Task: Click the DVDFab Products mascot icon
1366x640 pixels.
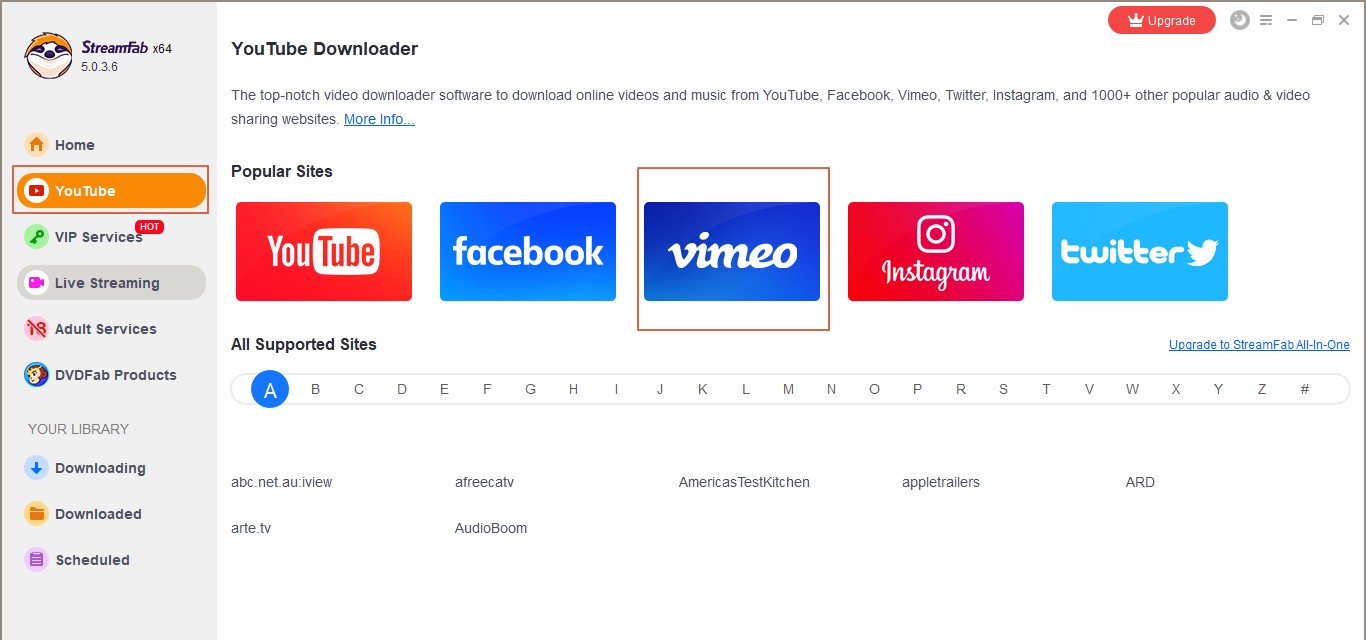Action: [37, 375]
